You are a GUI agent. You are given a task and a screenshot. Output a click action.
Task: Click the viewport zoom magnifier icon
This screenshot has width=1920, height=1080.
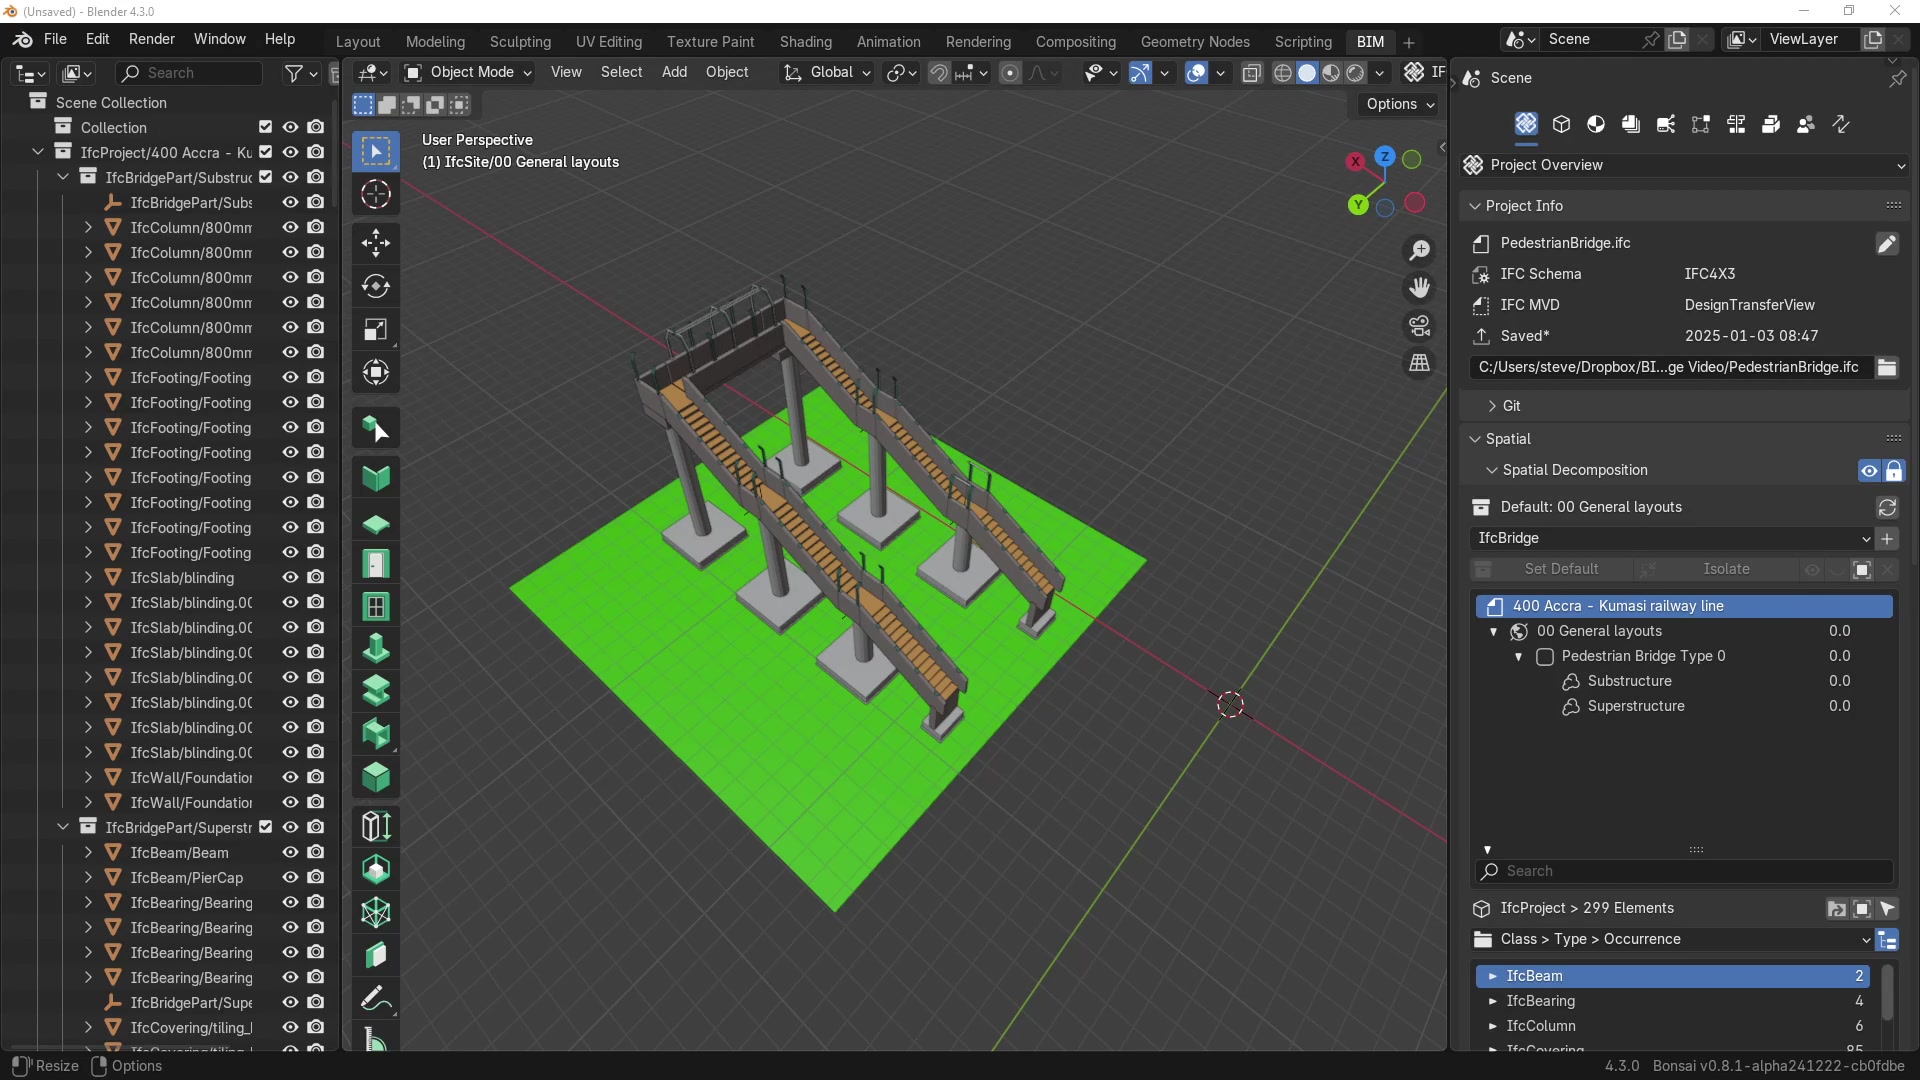pyautogui.click(x=1420, y=250)
